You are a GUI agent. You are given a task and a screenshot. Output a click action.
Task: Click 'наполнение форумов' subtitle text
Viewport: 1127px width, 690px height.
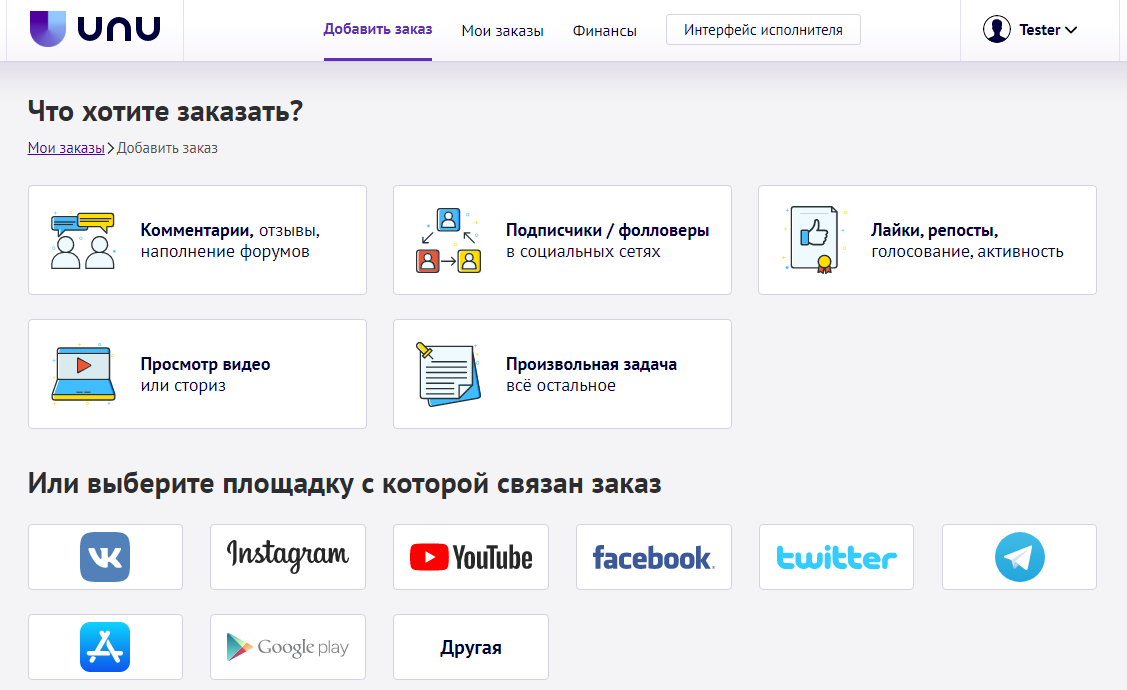(x=225, y=252)
